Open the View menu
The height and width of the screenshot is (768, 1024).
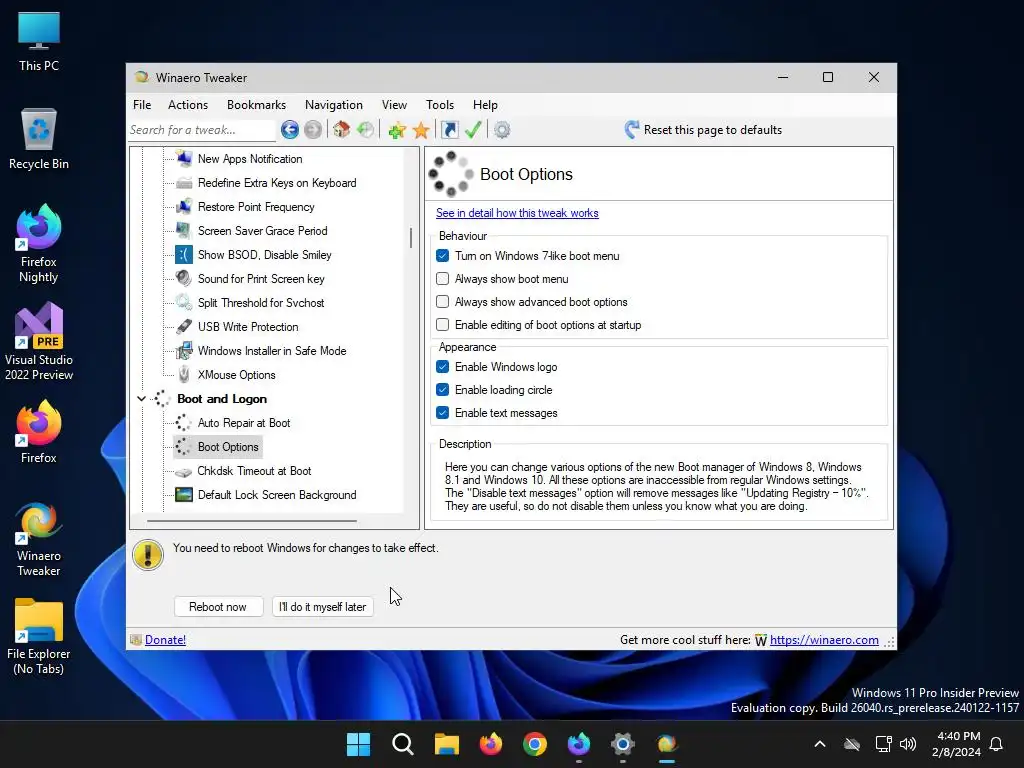point(394,104)
